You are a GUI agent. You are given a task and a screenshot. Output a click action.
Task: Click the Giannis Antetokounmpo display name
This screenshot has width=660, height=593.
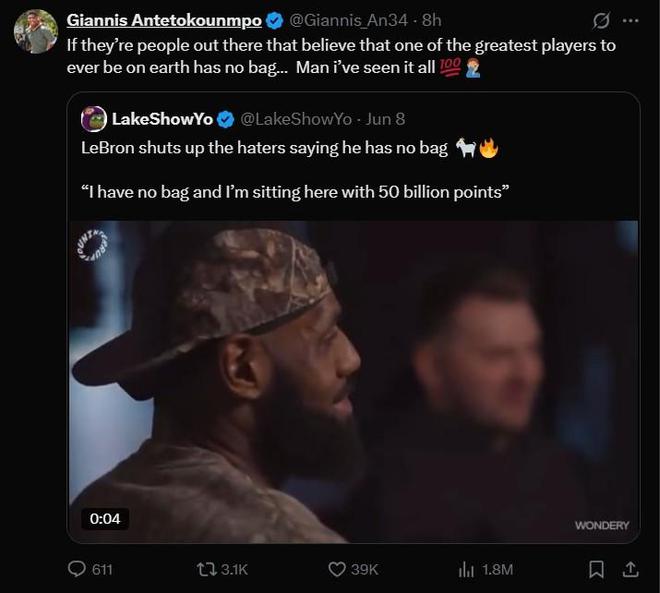click(163, 21)
